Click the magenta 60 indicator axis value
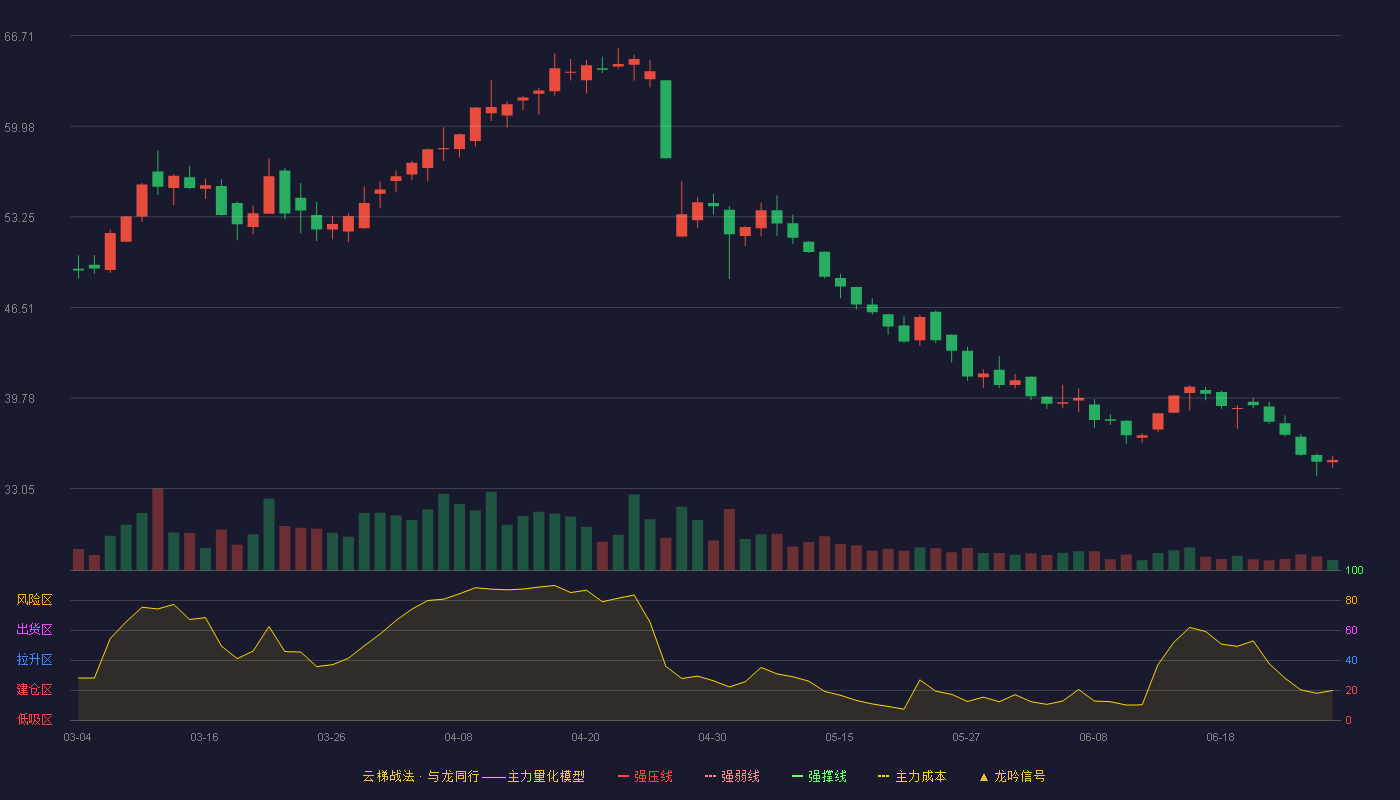Image resolution: width=1400 pixels, height=800 pixels. click(1351, 631)
